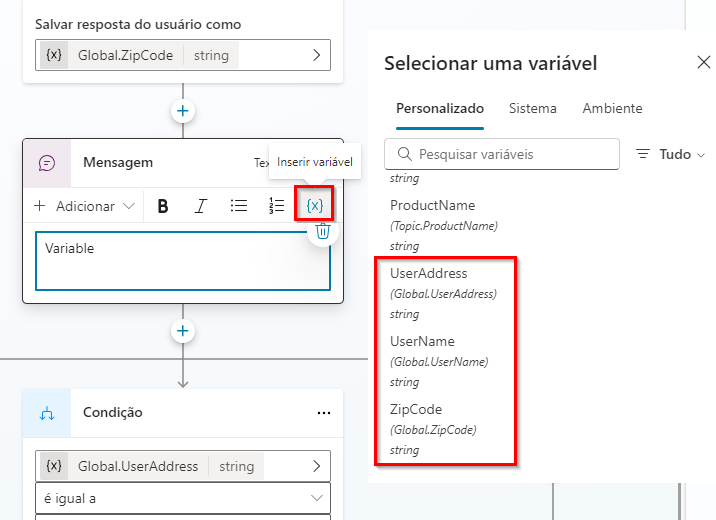
Task: Delete the message with trash icon
Action: pos(322,232)
